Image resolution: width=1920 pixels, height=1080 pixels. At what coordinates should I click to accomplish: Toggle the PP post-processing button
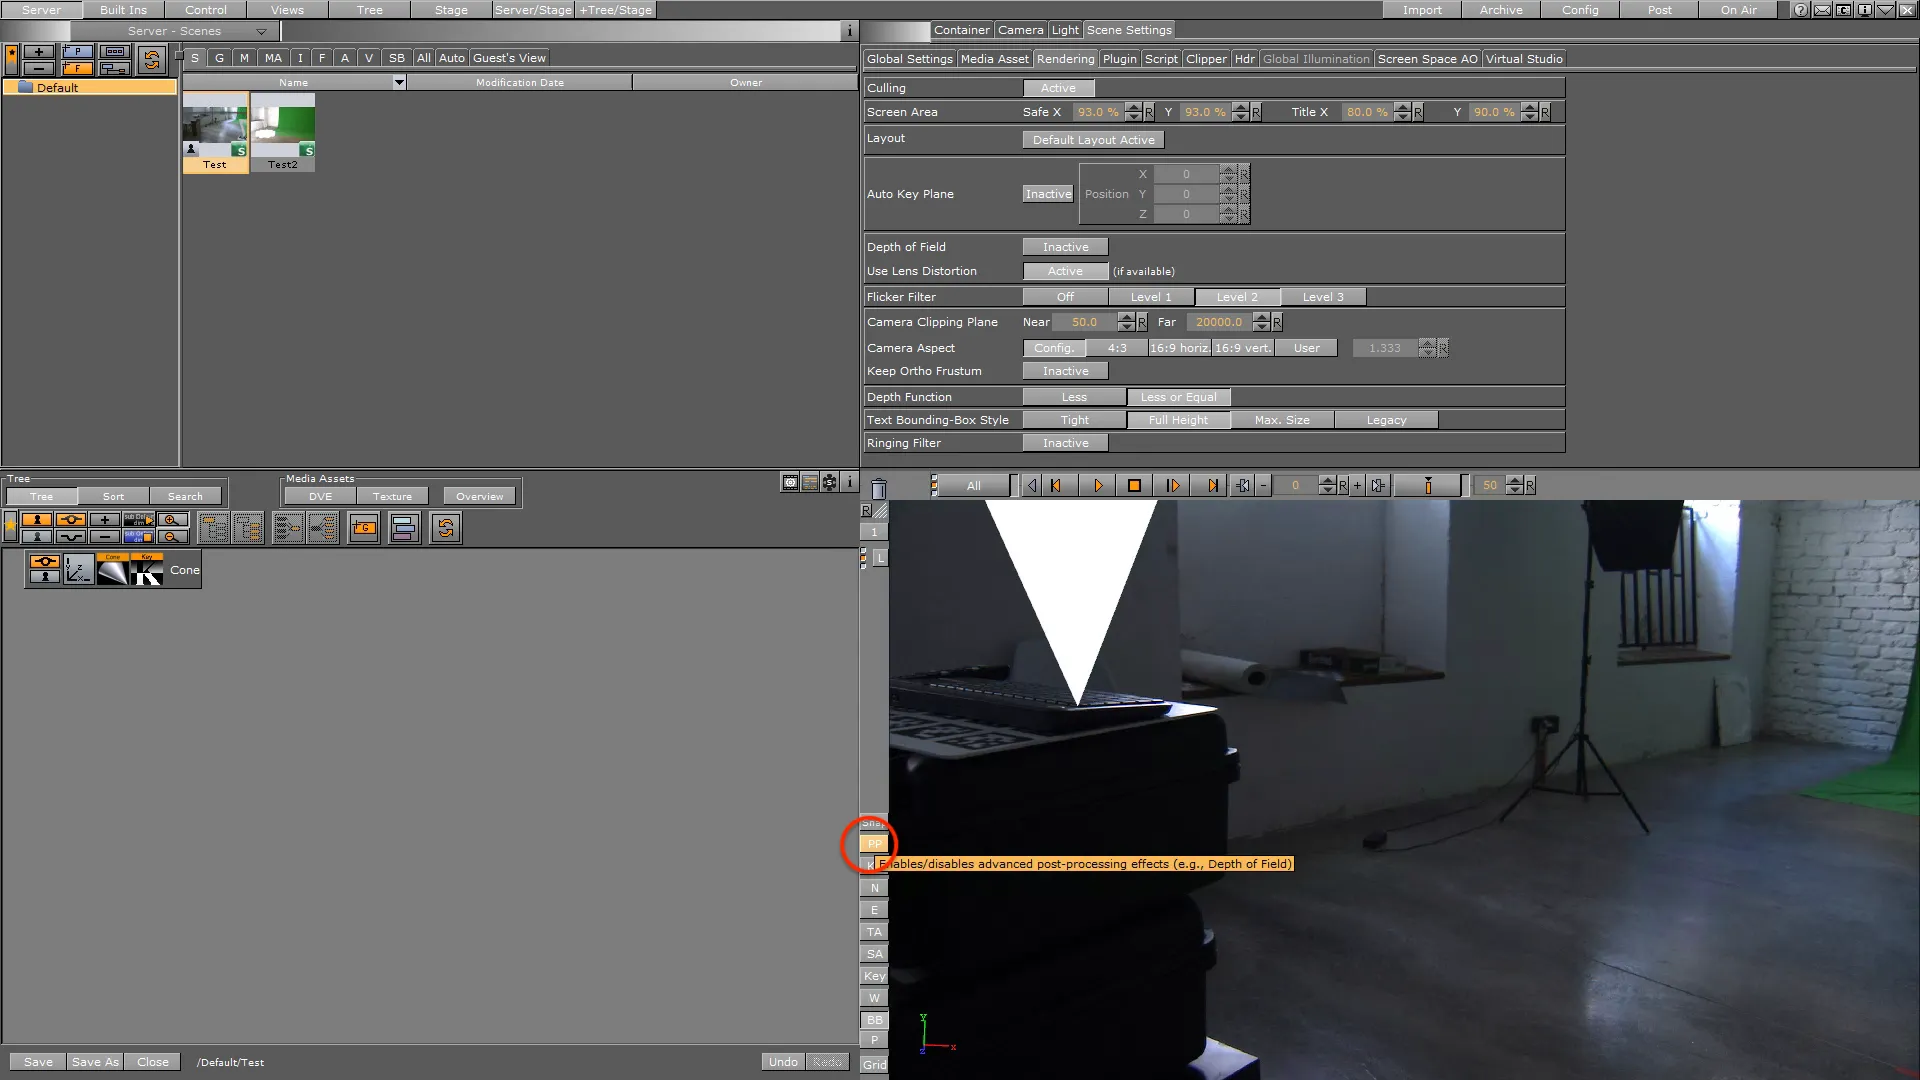pos(875,843)
